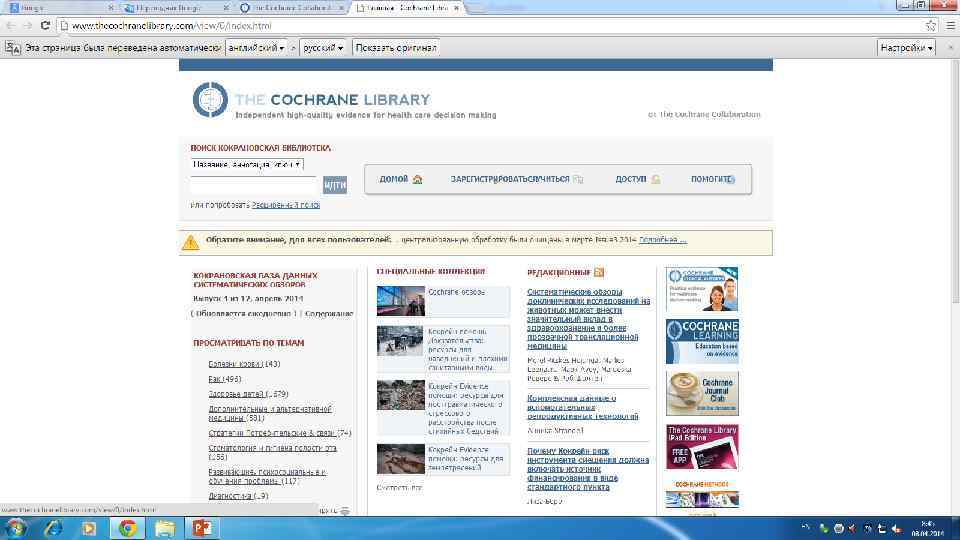The height and width of the screenshot is (540, 960).
Task: Open the topic link with count (74)
Action: [x=280, y=433]
